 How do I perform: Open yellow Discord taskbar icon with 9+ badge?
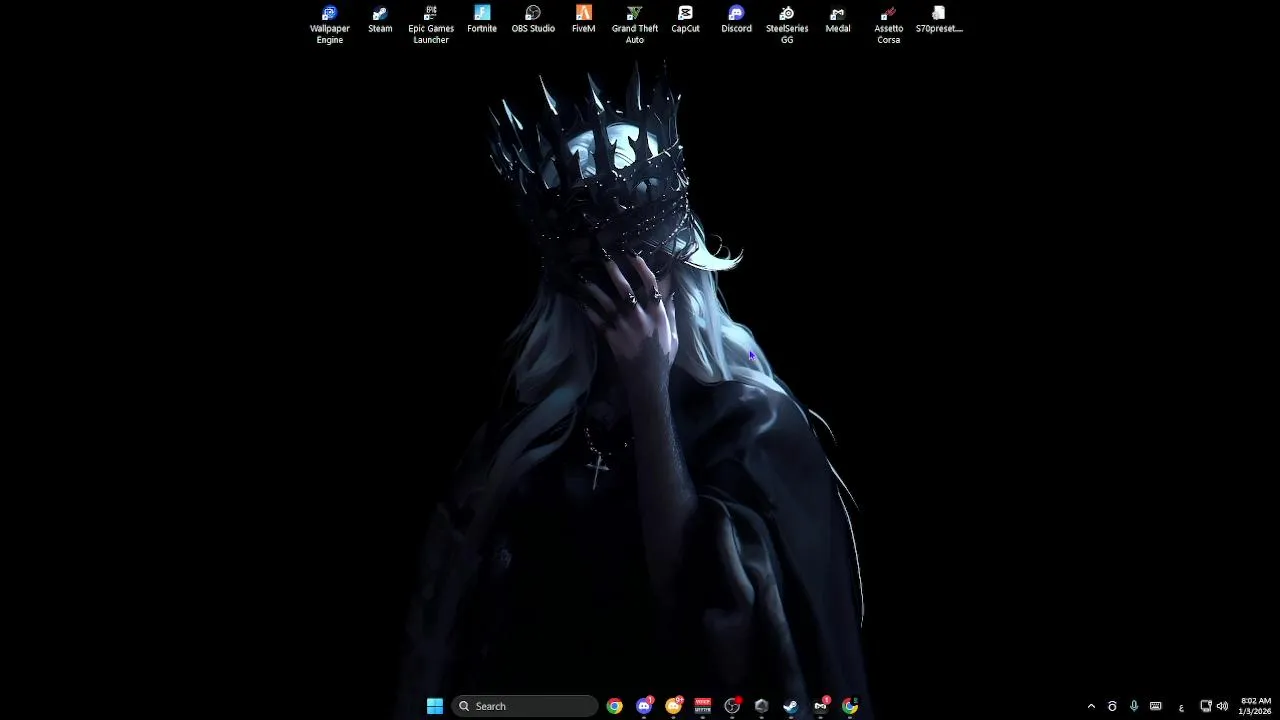(673, 706)
